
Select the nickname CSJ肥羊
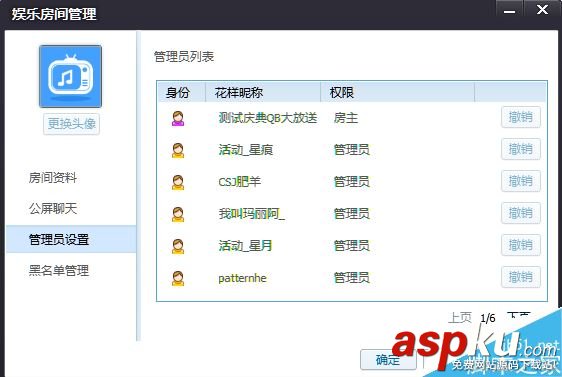pos(239,182)
